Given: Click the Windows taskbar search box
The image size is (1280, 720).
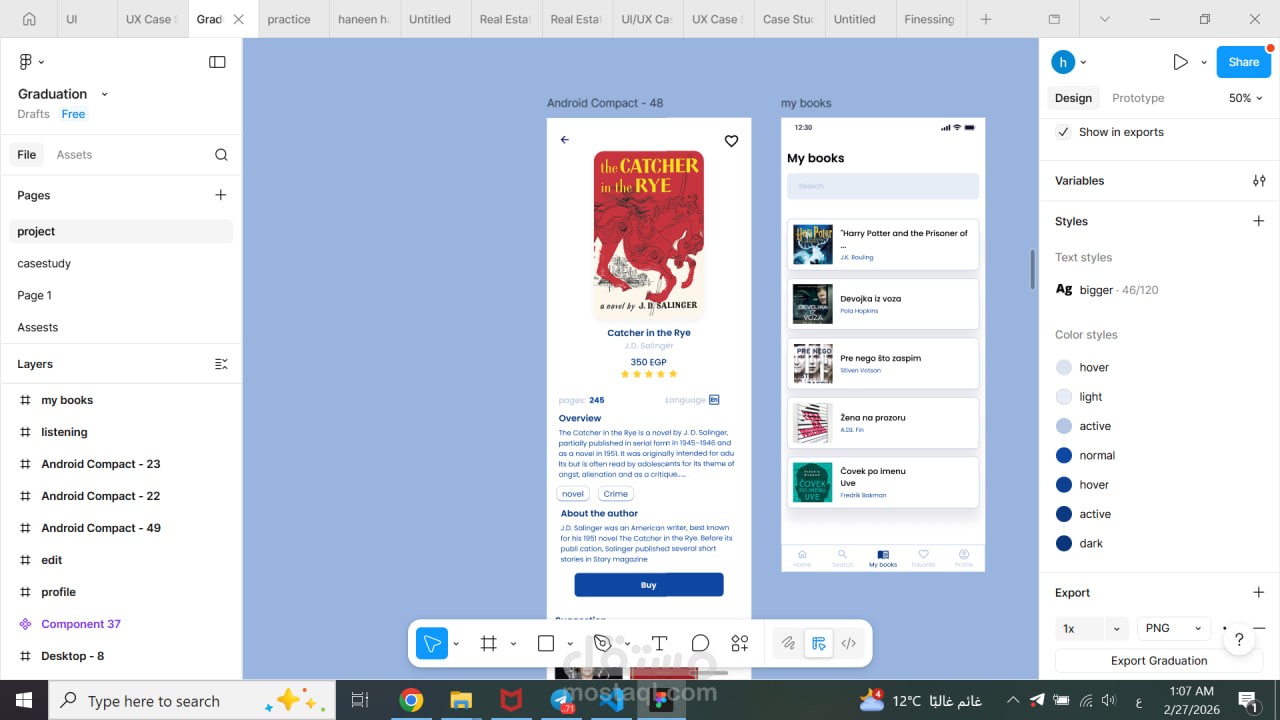Looking at the screenshot, I should [x=193, y=701].
